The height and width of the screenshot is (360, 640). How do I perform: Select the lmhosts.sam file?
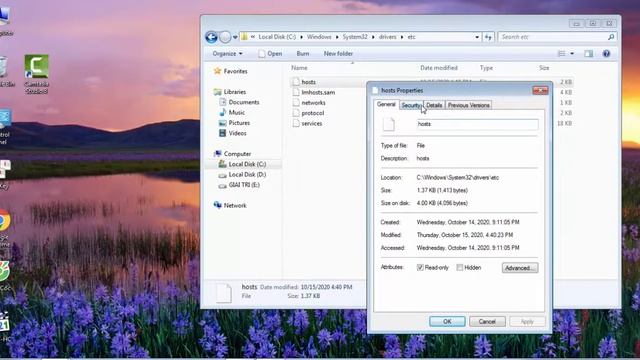point(318,93)
